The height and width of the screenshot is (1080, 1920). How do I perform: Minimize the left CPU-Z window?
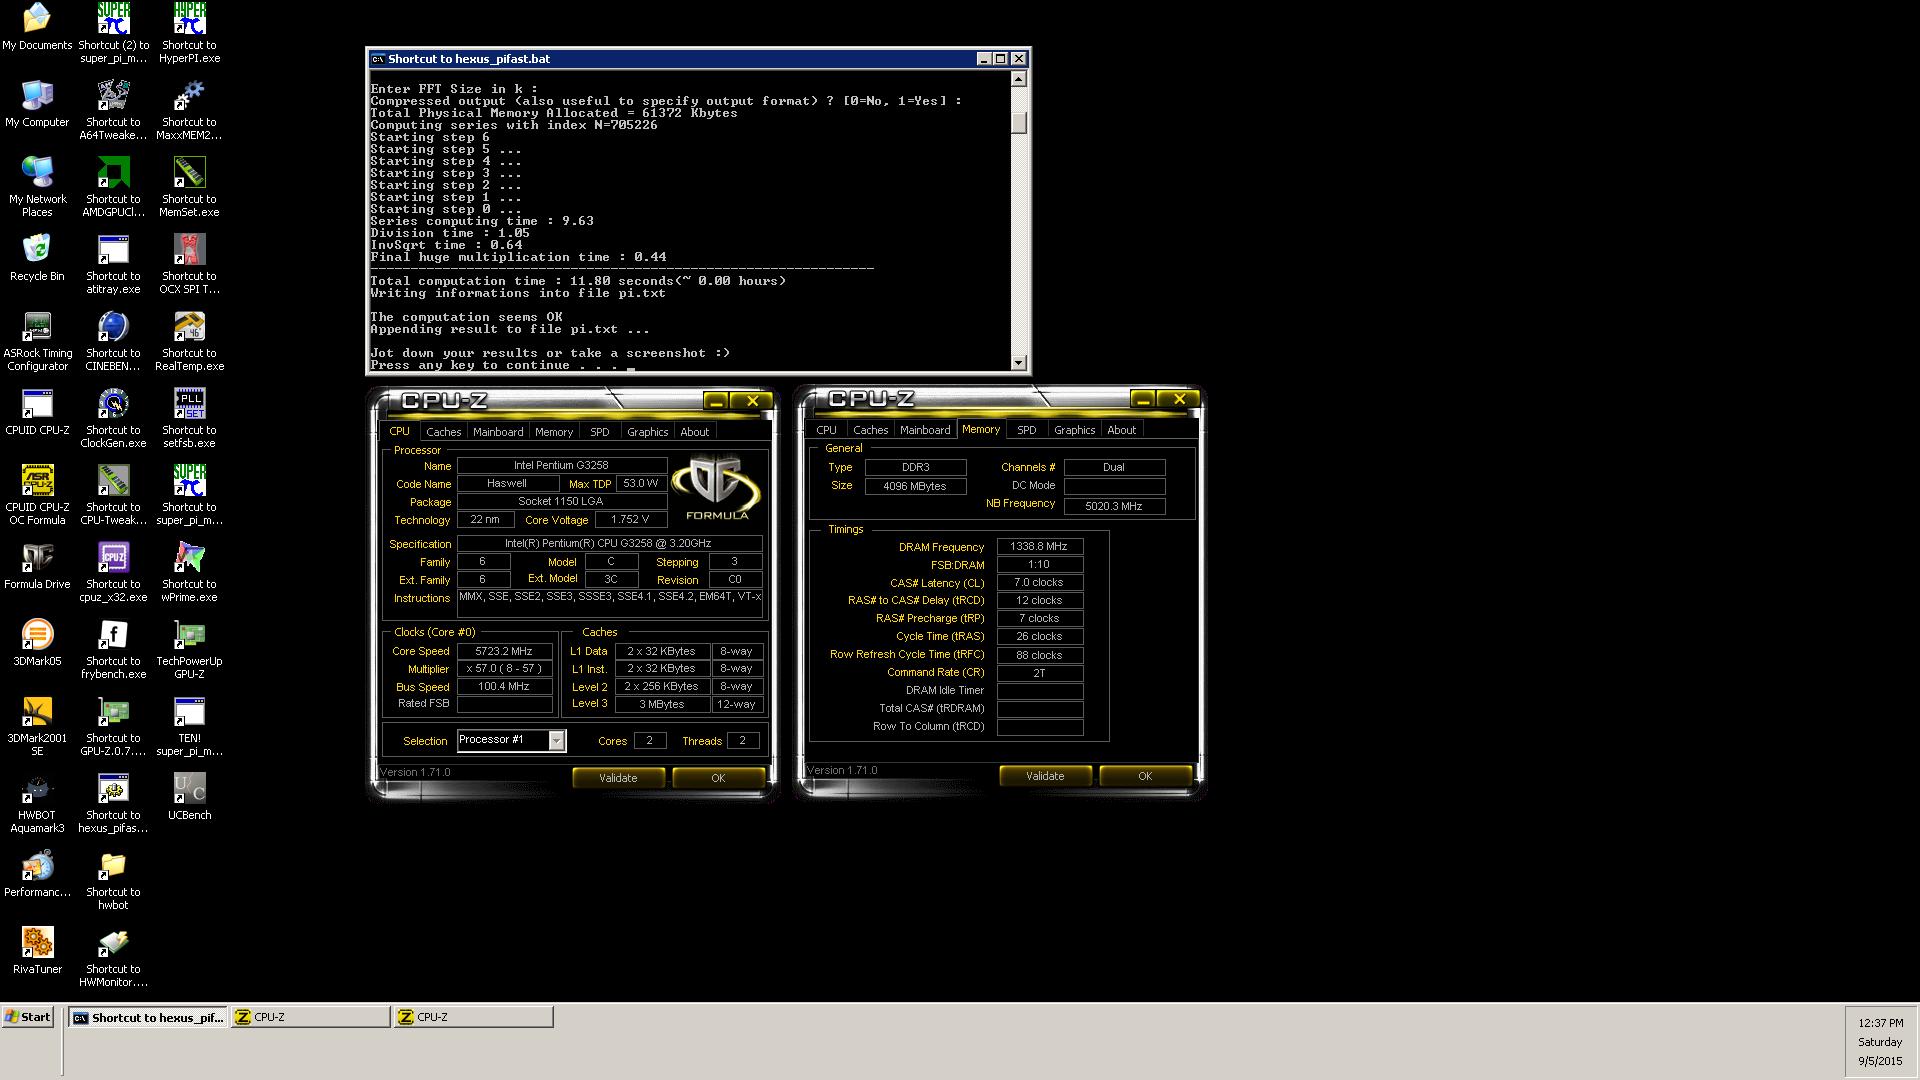[x=715, y=401]
